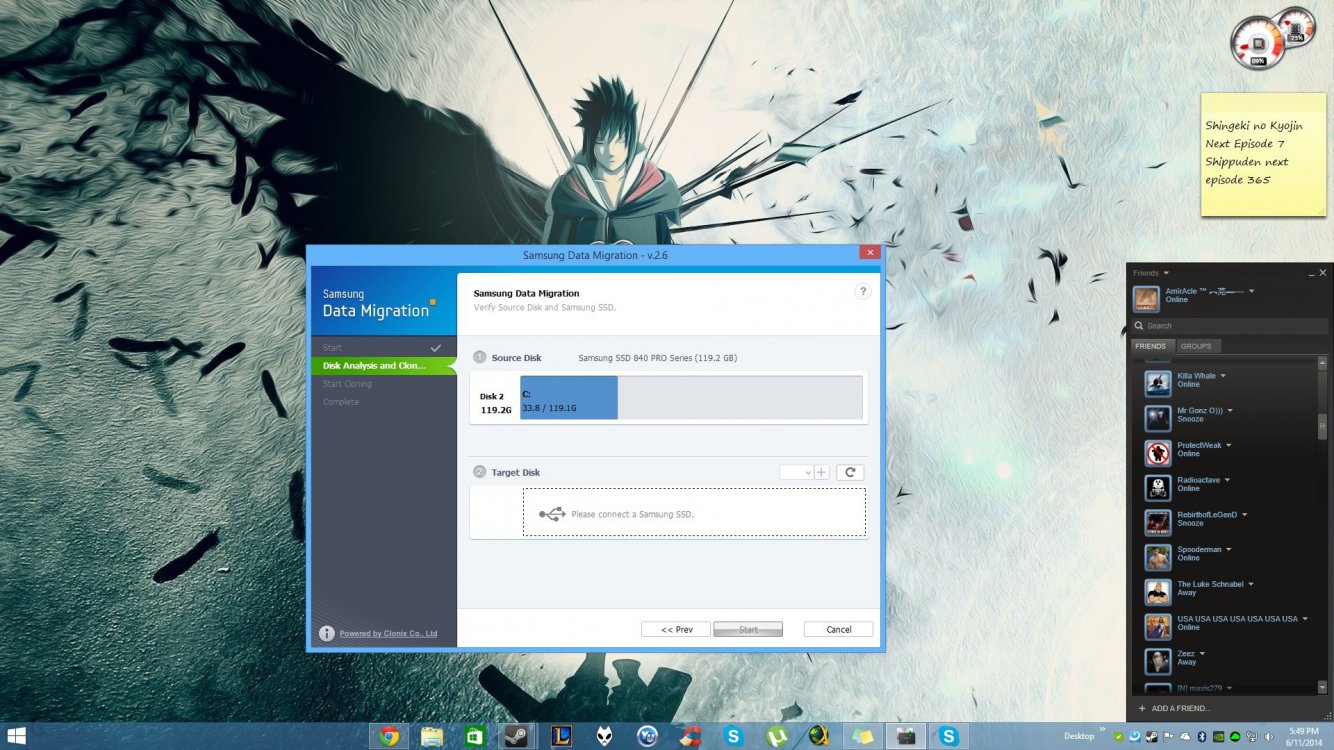Open The Luke Schnabel's dropdown arrow
Image resolution: width=1334 pixels, height=750 pixels.
tap(1251, 584)
